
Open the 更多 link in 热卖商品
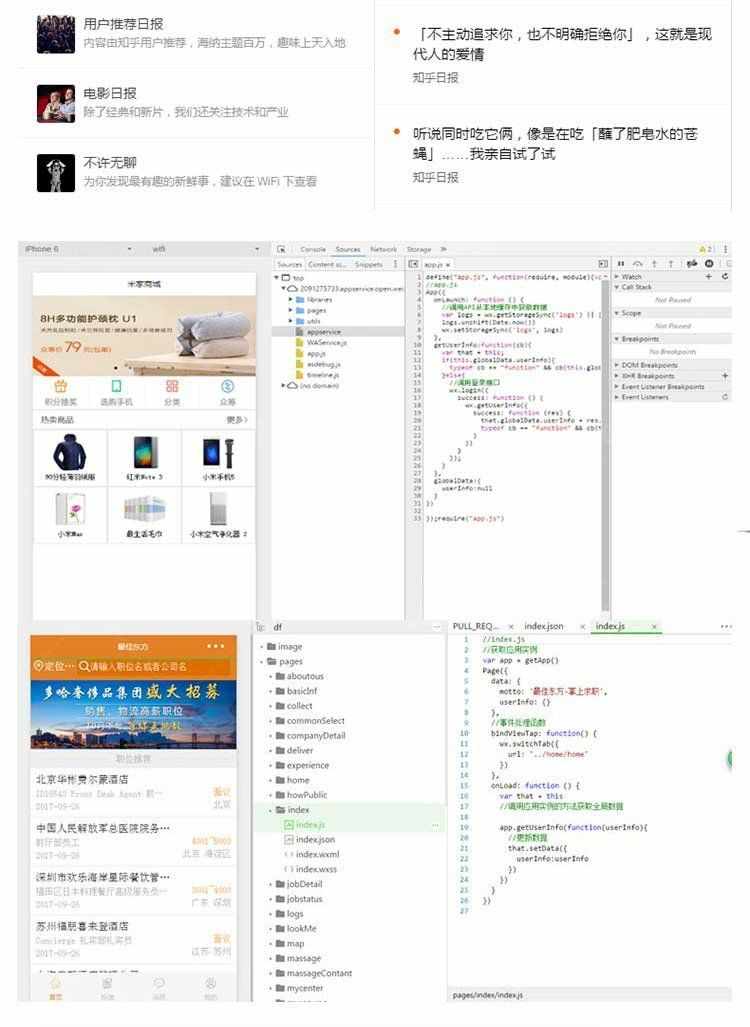pyautogui.click(x=236, y=419)
